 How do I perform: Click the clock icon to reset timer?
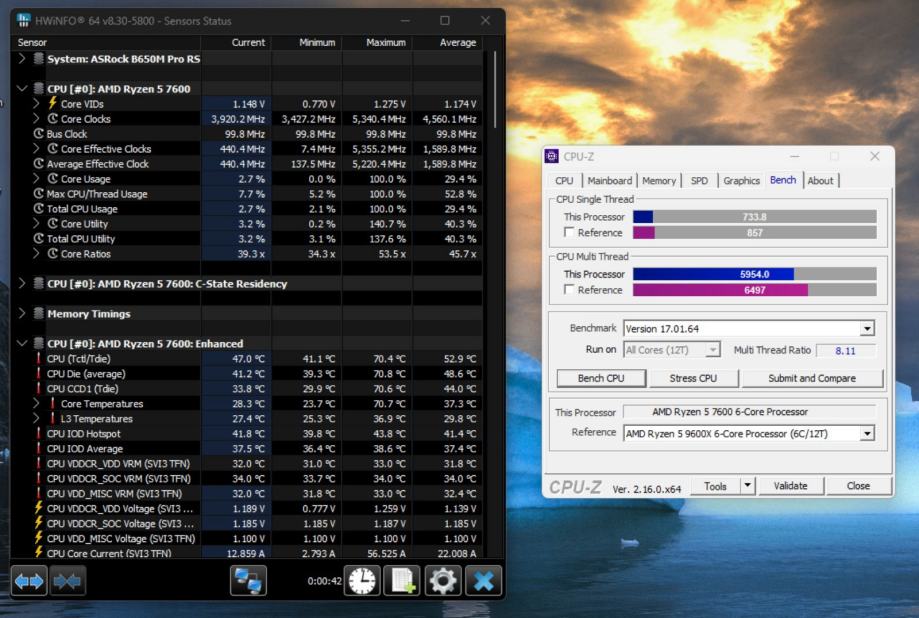[x=361, y=580]
